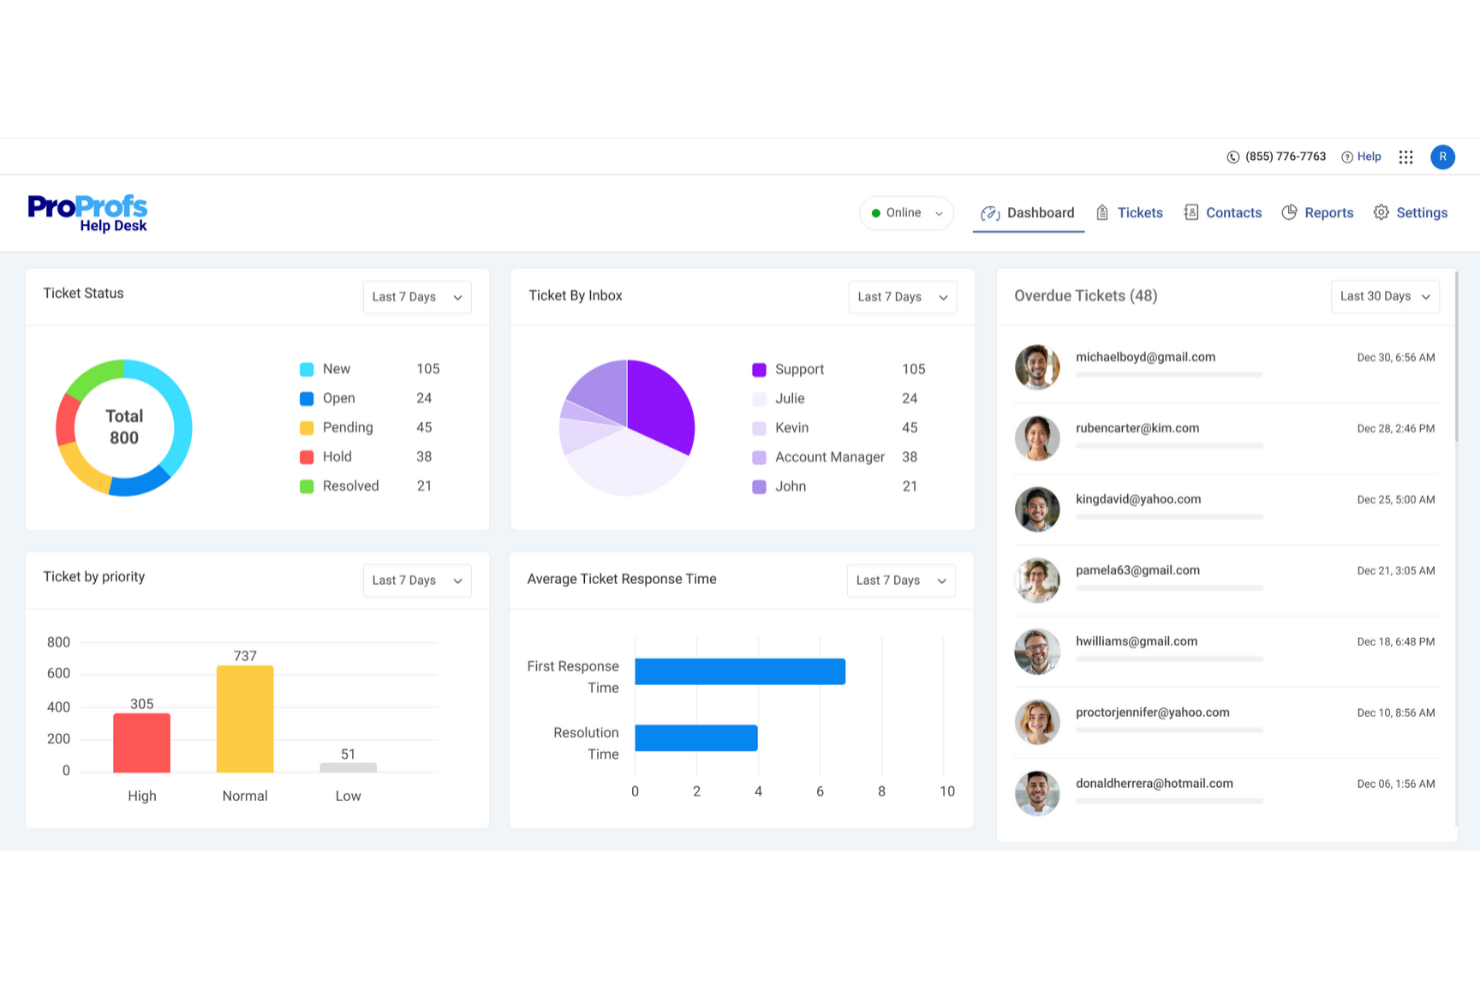
Task: Open overdue ticket from rubencarter@kim.com
Action: tap(1226, 438)
